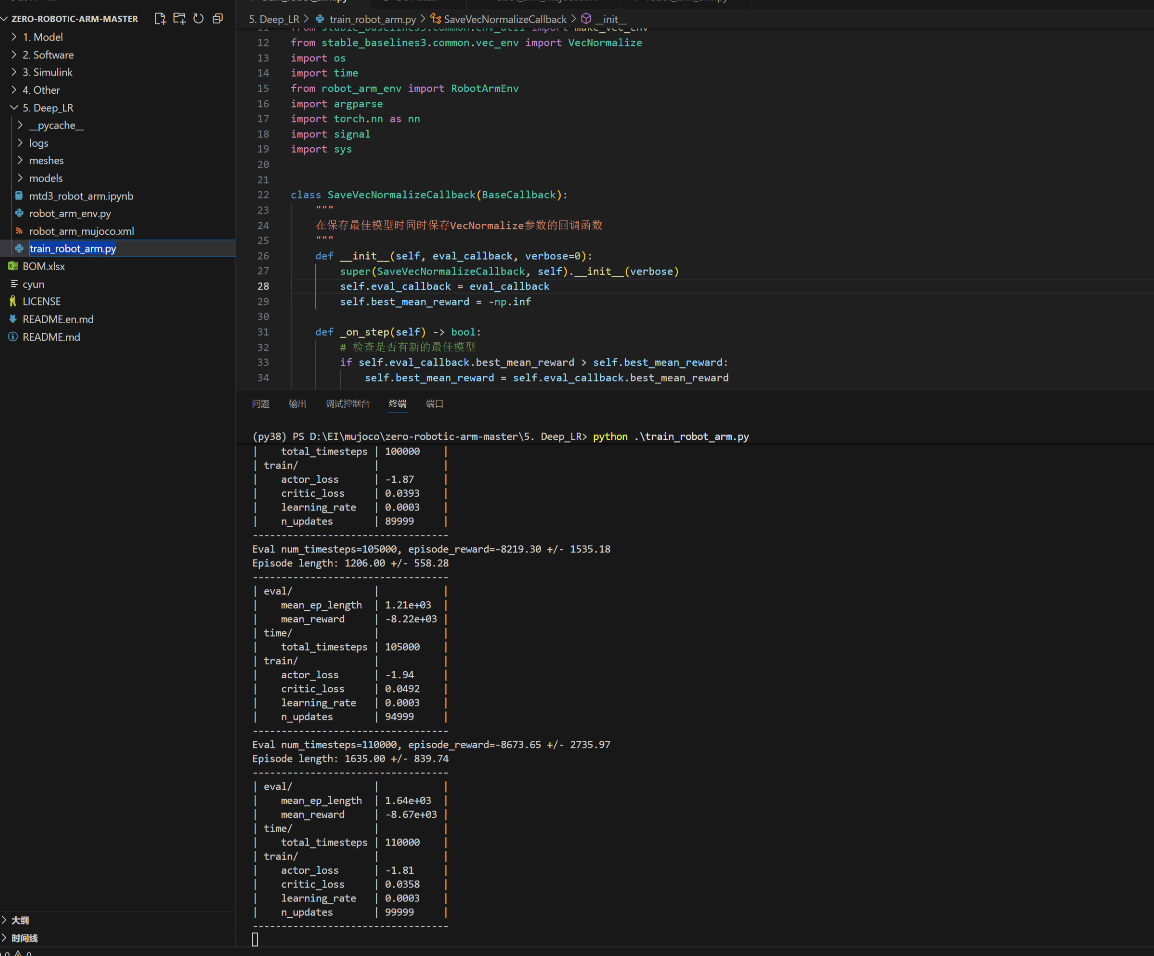Click the class symbol icon in breadcrumb

click(x=436, y=19)
